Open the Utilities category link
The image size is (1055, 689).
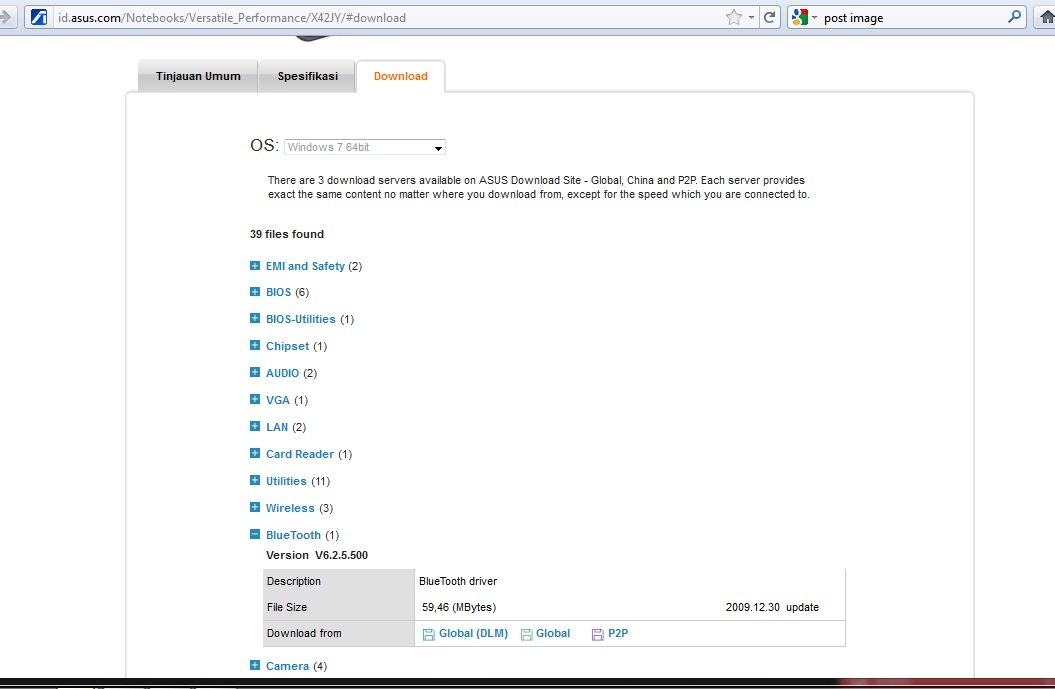(x=286, y=480)
